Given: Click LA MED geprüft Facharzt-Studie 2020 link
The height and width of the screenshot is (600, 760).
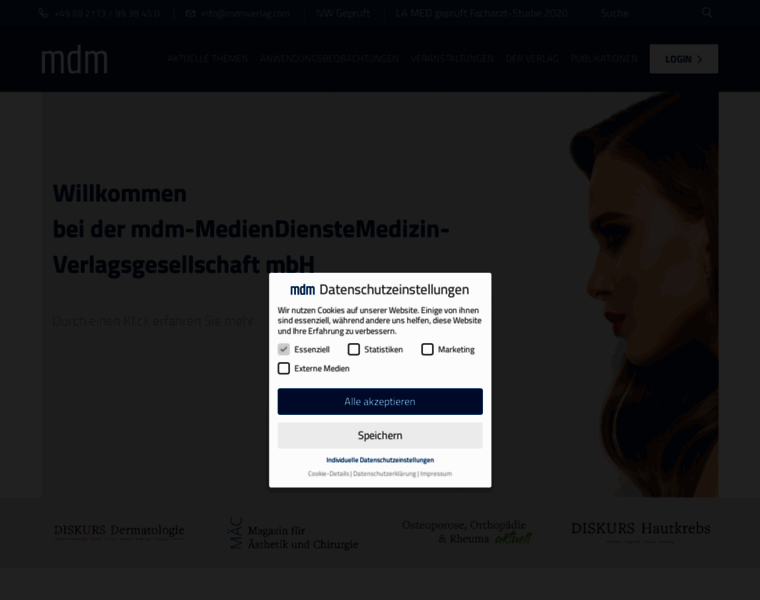Looking at the screenshot, I should coord(481,13).
